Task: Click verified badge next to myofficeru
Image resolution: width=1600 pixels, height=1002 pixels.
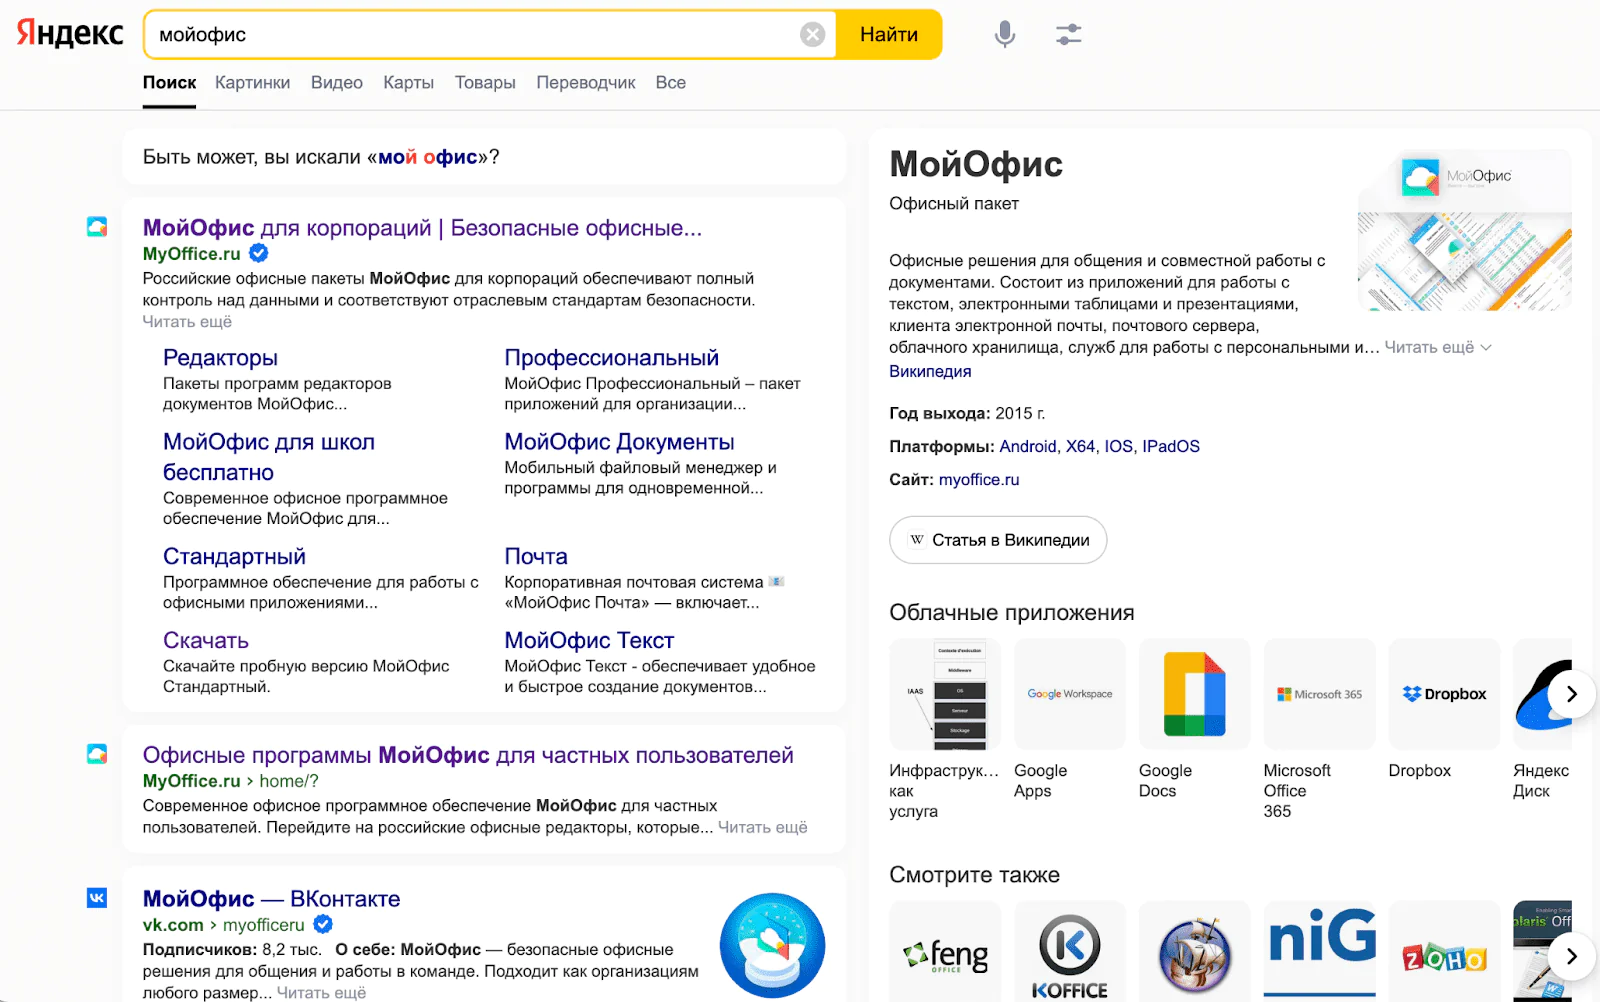Action: coord(323,924)
